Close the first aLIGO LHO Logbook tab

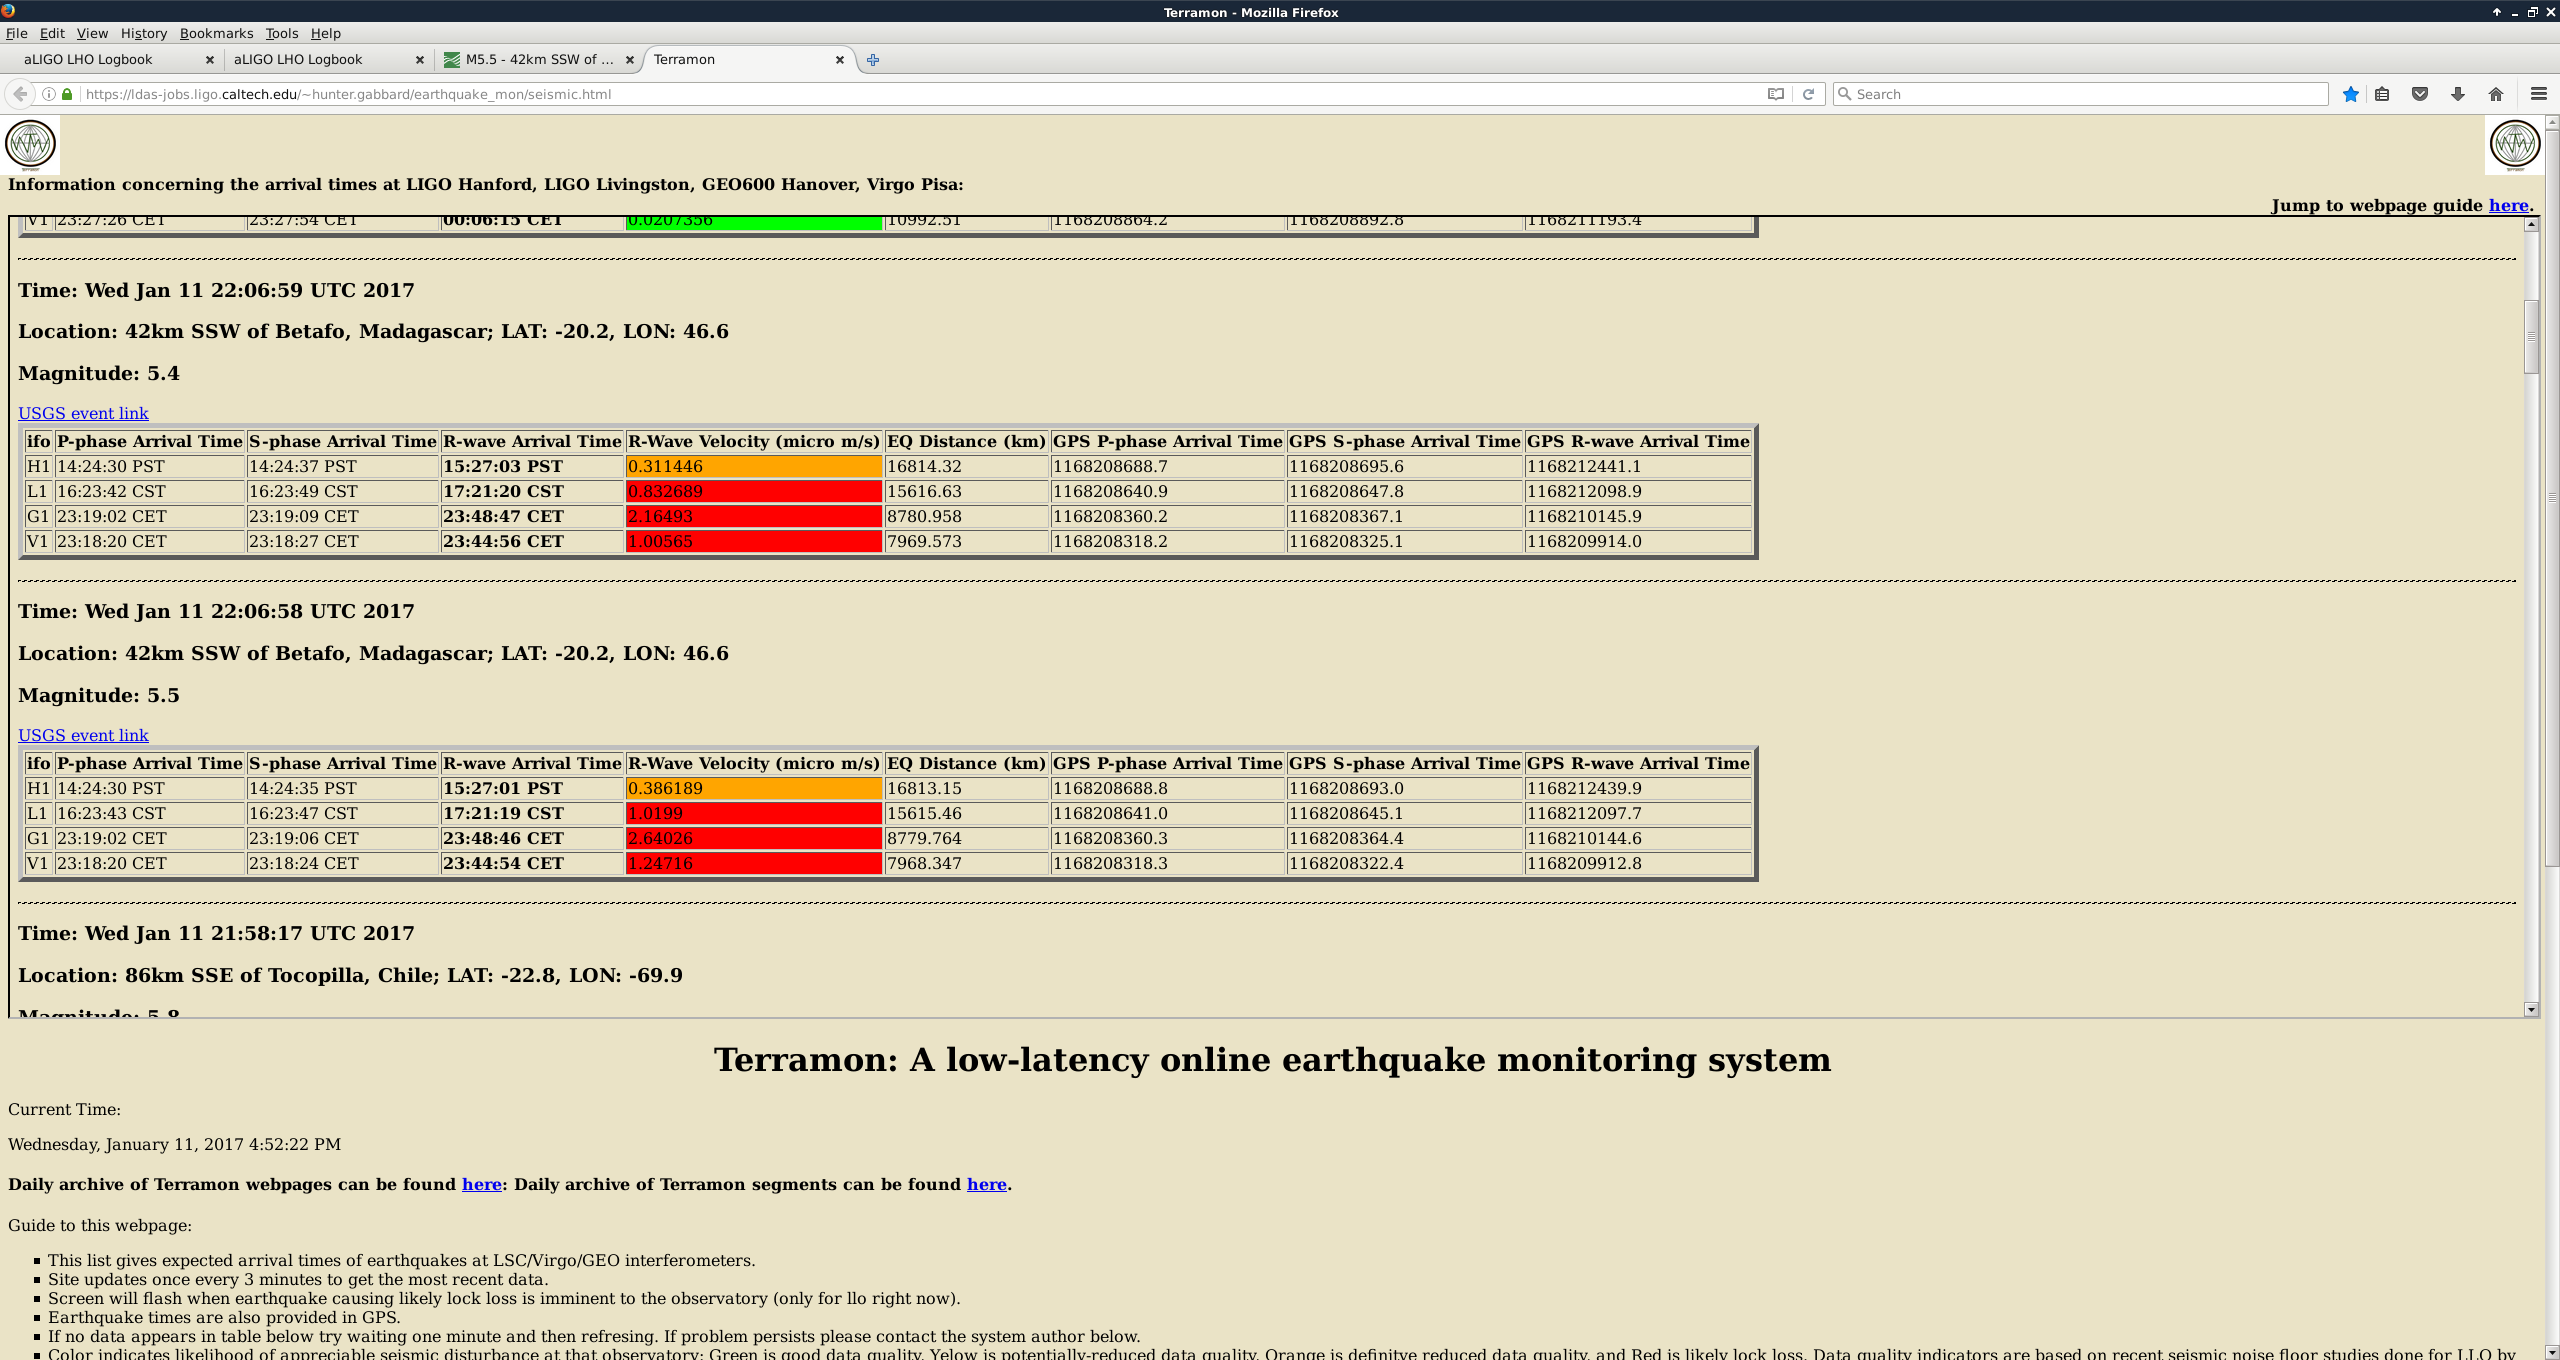[x=210, y=60]
